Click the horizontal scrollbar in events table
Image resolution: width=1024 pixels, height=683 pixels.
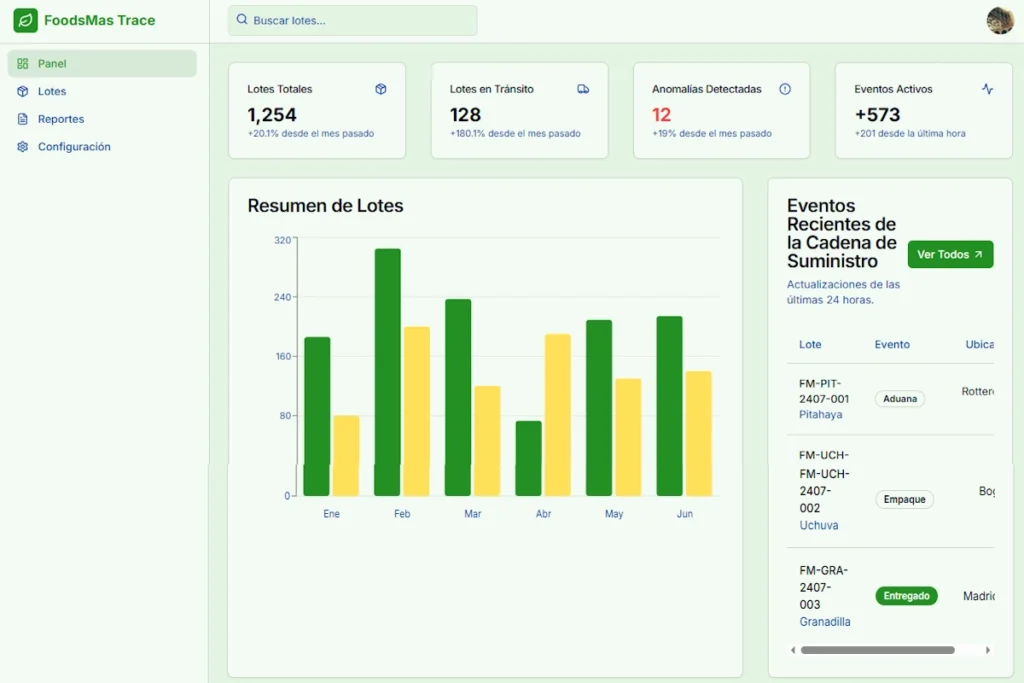point(877,650)
